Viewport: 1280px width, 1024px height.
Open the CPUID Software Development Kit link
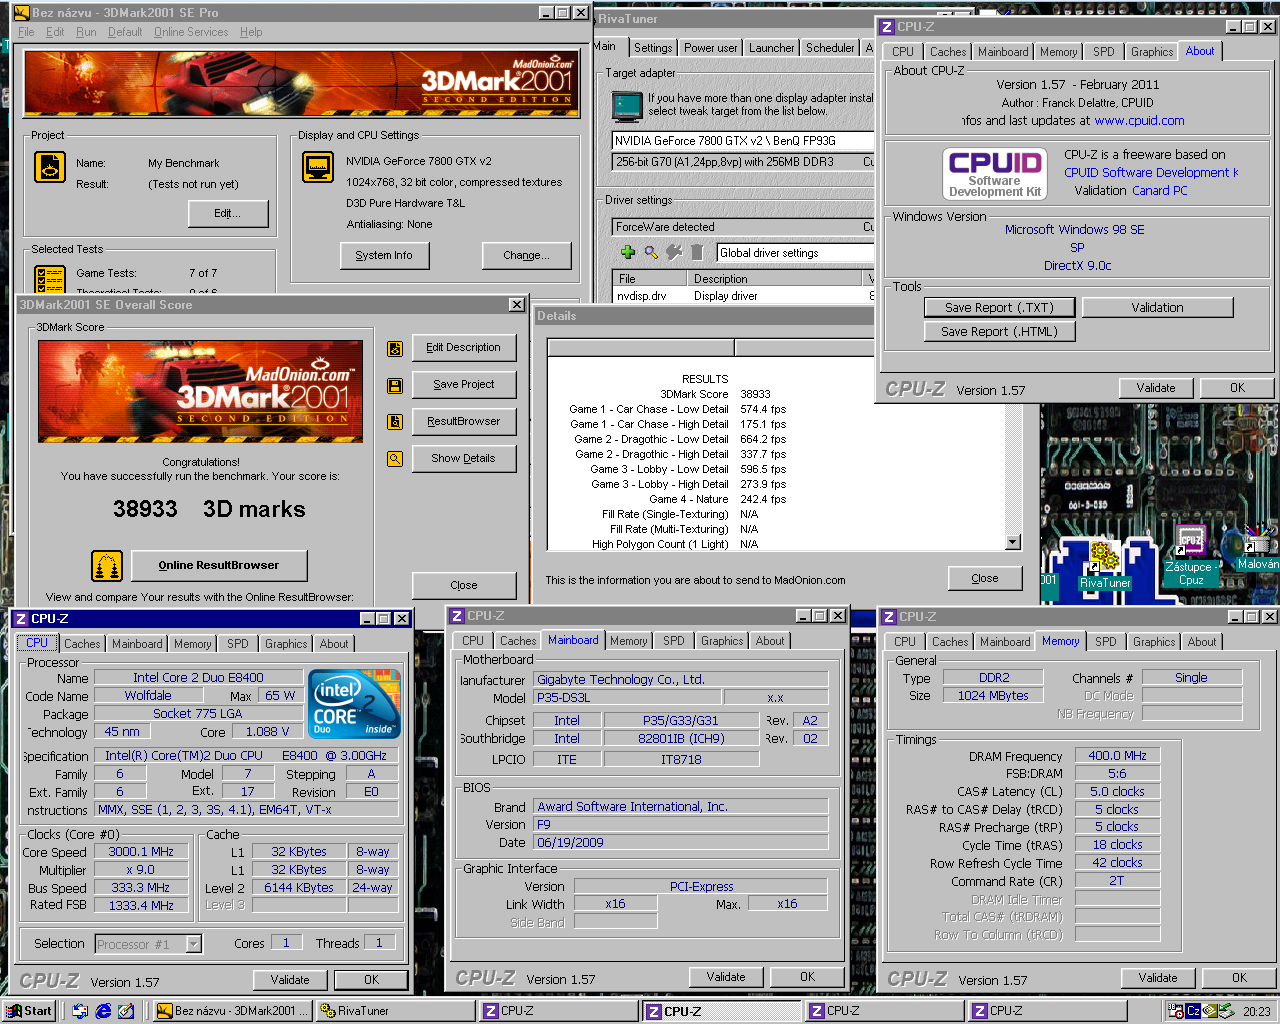1150,173
